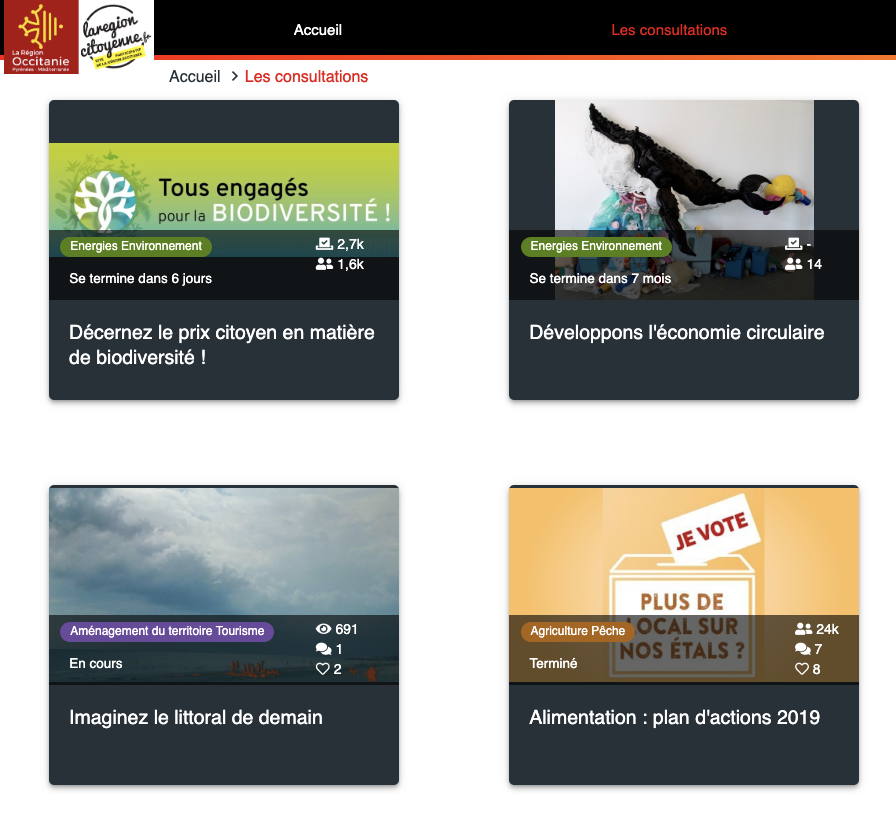Follow Les consultations breadcrumb link
The image size is (896, 821).
tap(306, 77)
